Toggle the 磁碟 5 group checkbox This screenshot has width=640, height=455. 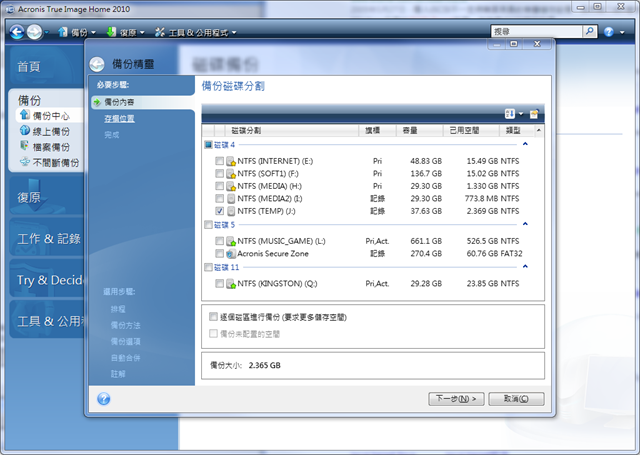pos(208,225)
